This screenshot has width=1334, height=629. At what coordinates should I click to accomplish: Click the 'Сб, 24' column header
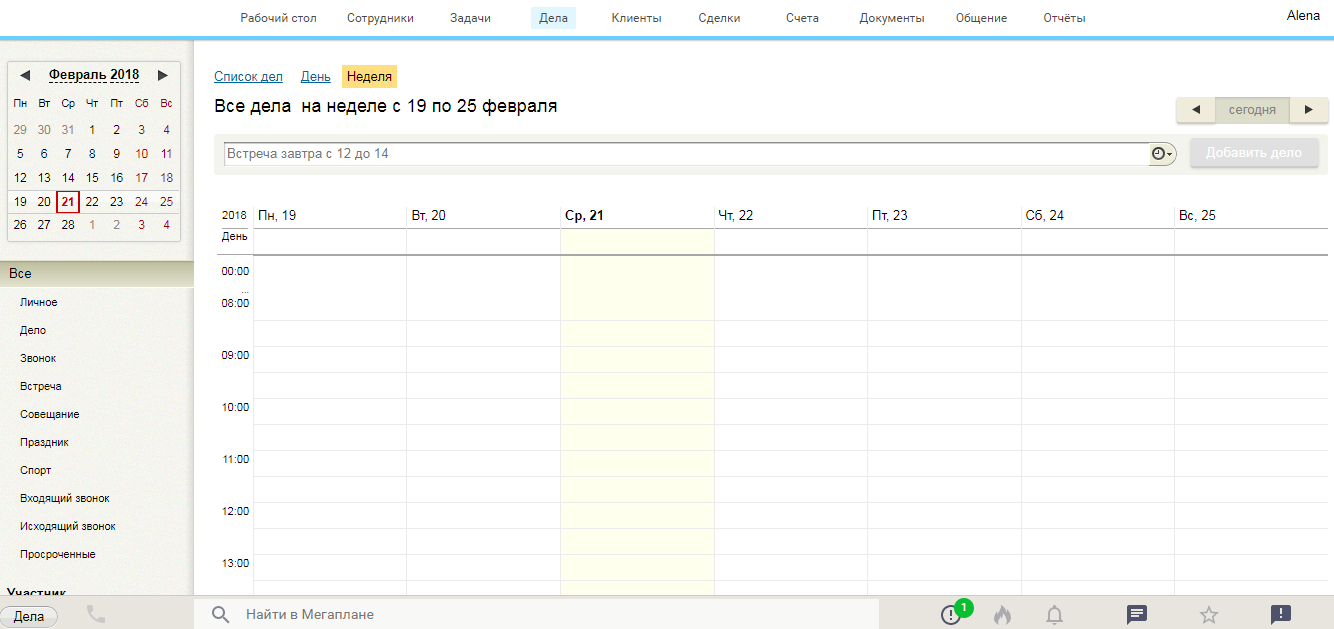coord(1045,216)
